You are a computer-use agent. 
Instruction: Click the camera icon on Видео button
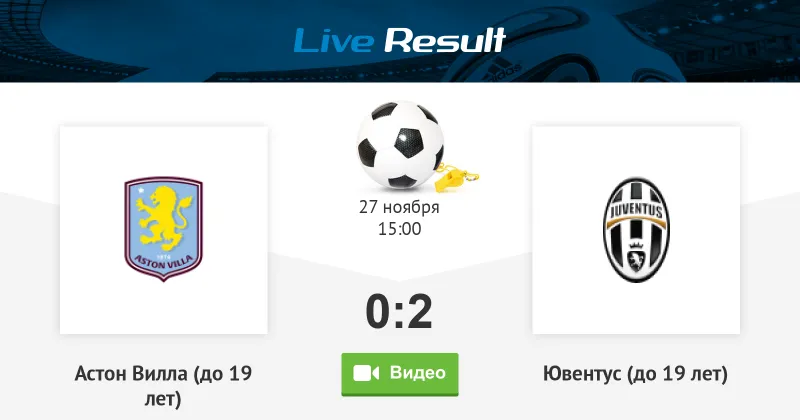[x=366, y=373]
